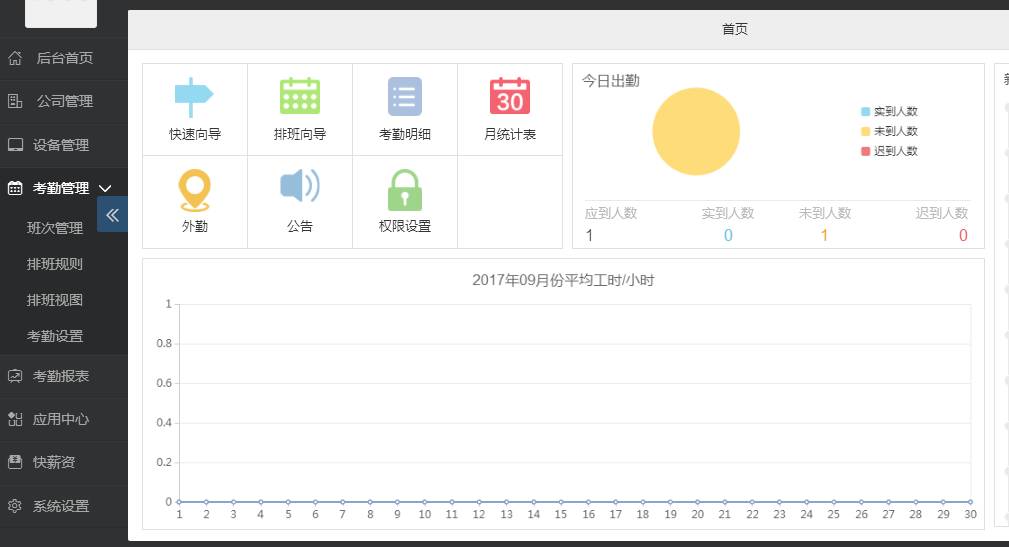Open 公司管理 menu item
The height and width of the screenshot is (547, 1009).
click(64, 101)
